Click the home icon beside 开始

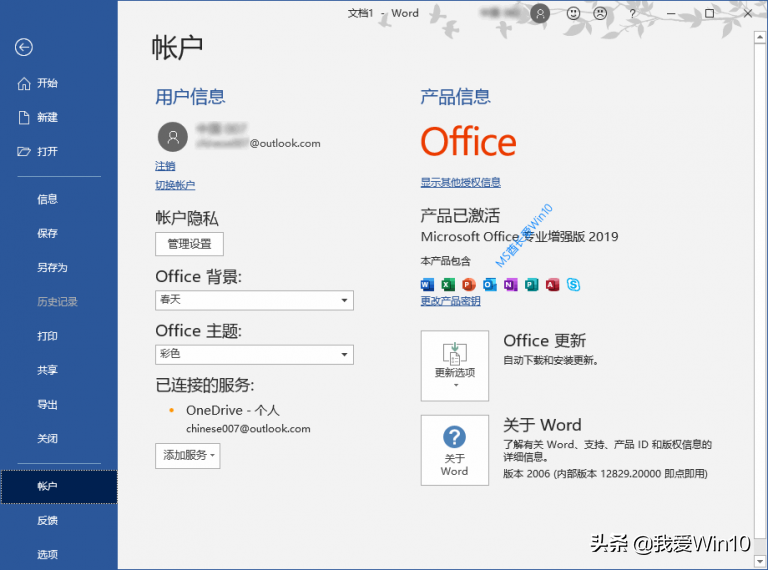click(24, 84)
